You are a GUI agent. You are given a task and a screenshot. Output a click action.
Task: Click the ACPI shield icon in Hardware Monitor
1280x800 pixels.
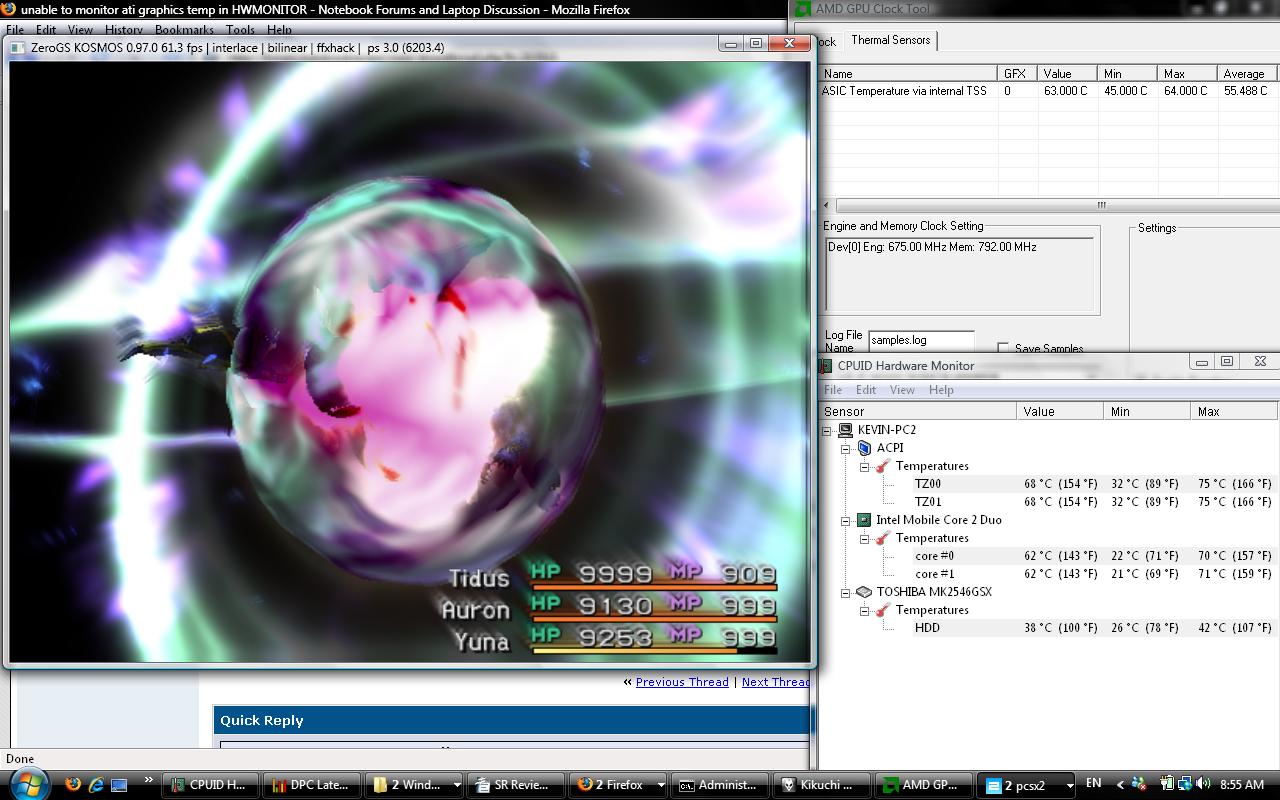click(x=864, y=448)
